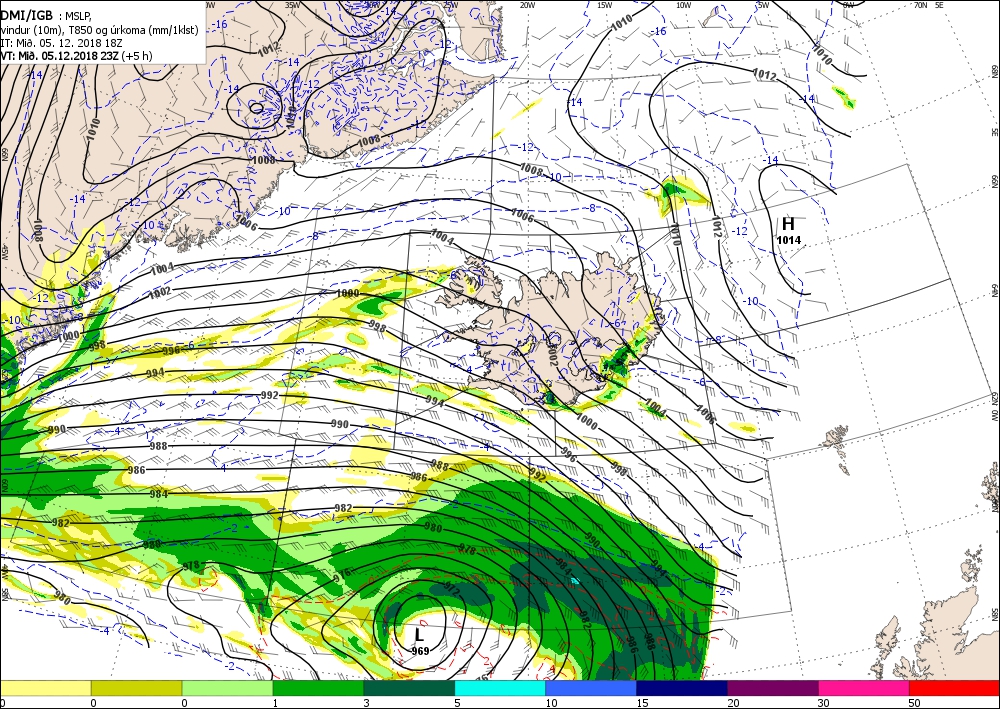Select the dark green 3–5 mm legend swatch

(409, 688)
